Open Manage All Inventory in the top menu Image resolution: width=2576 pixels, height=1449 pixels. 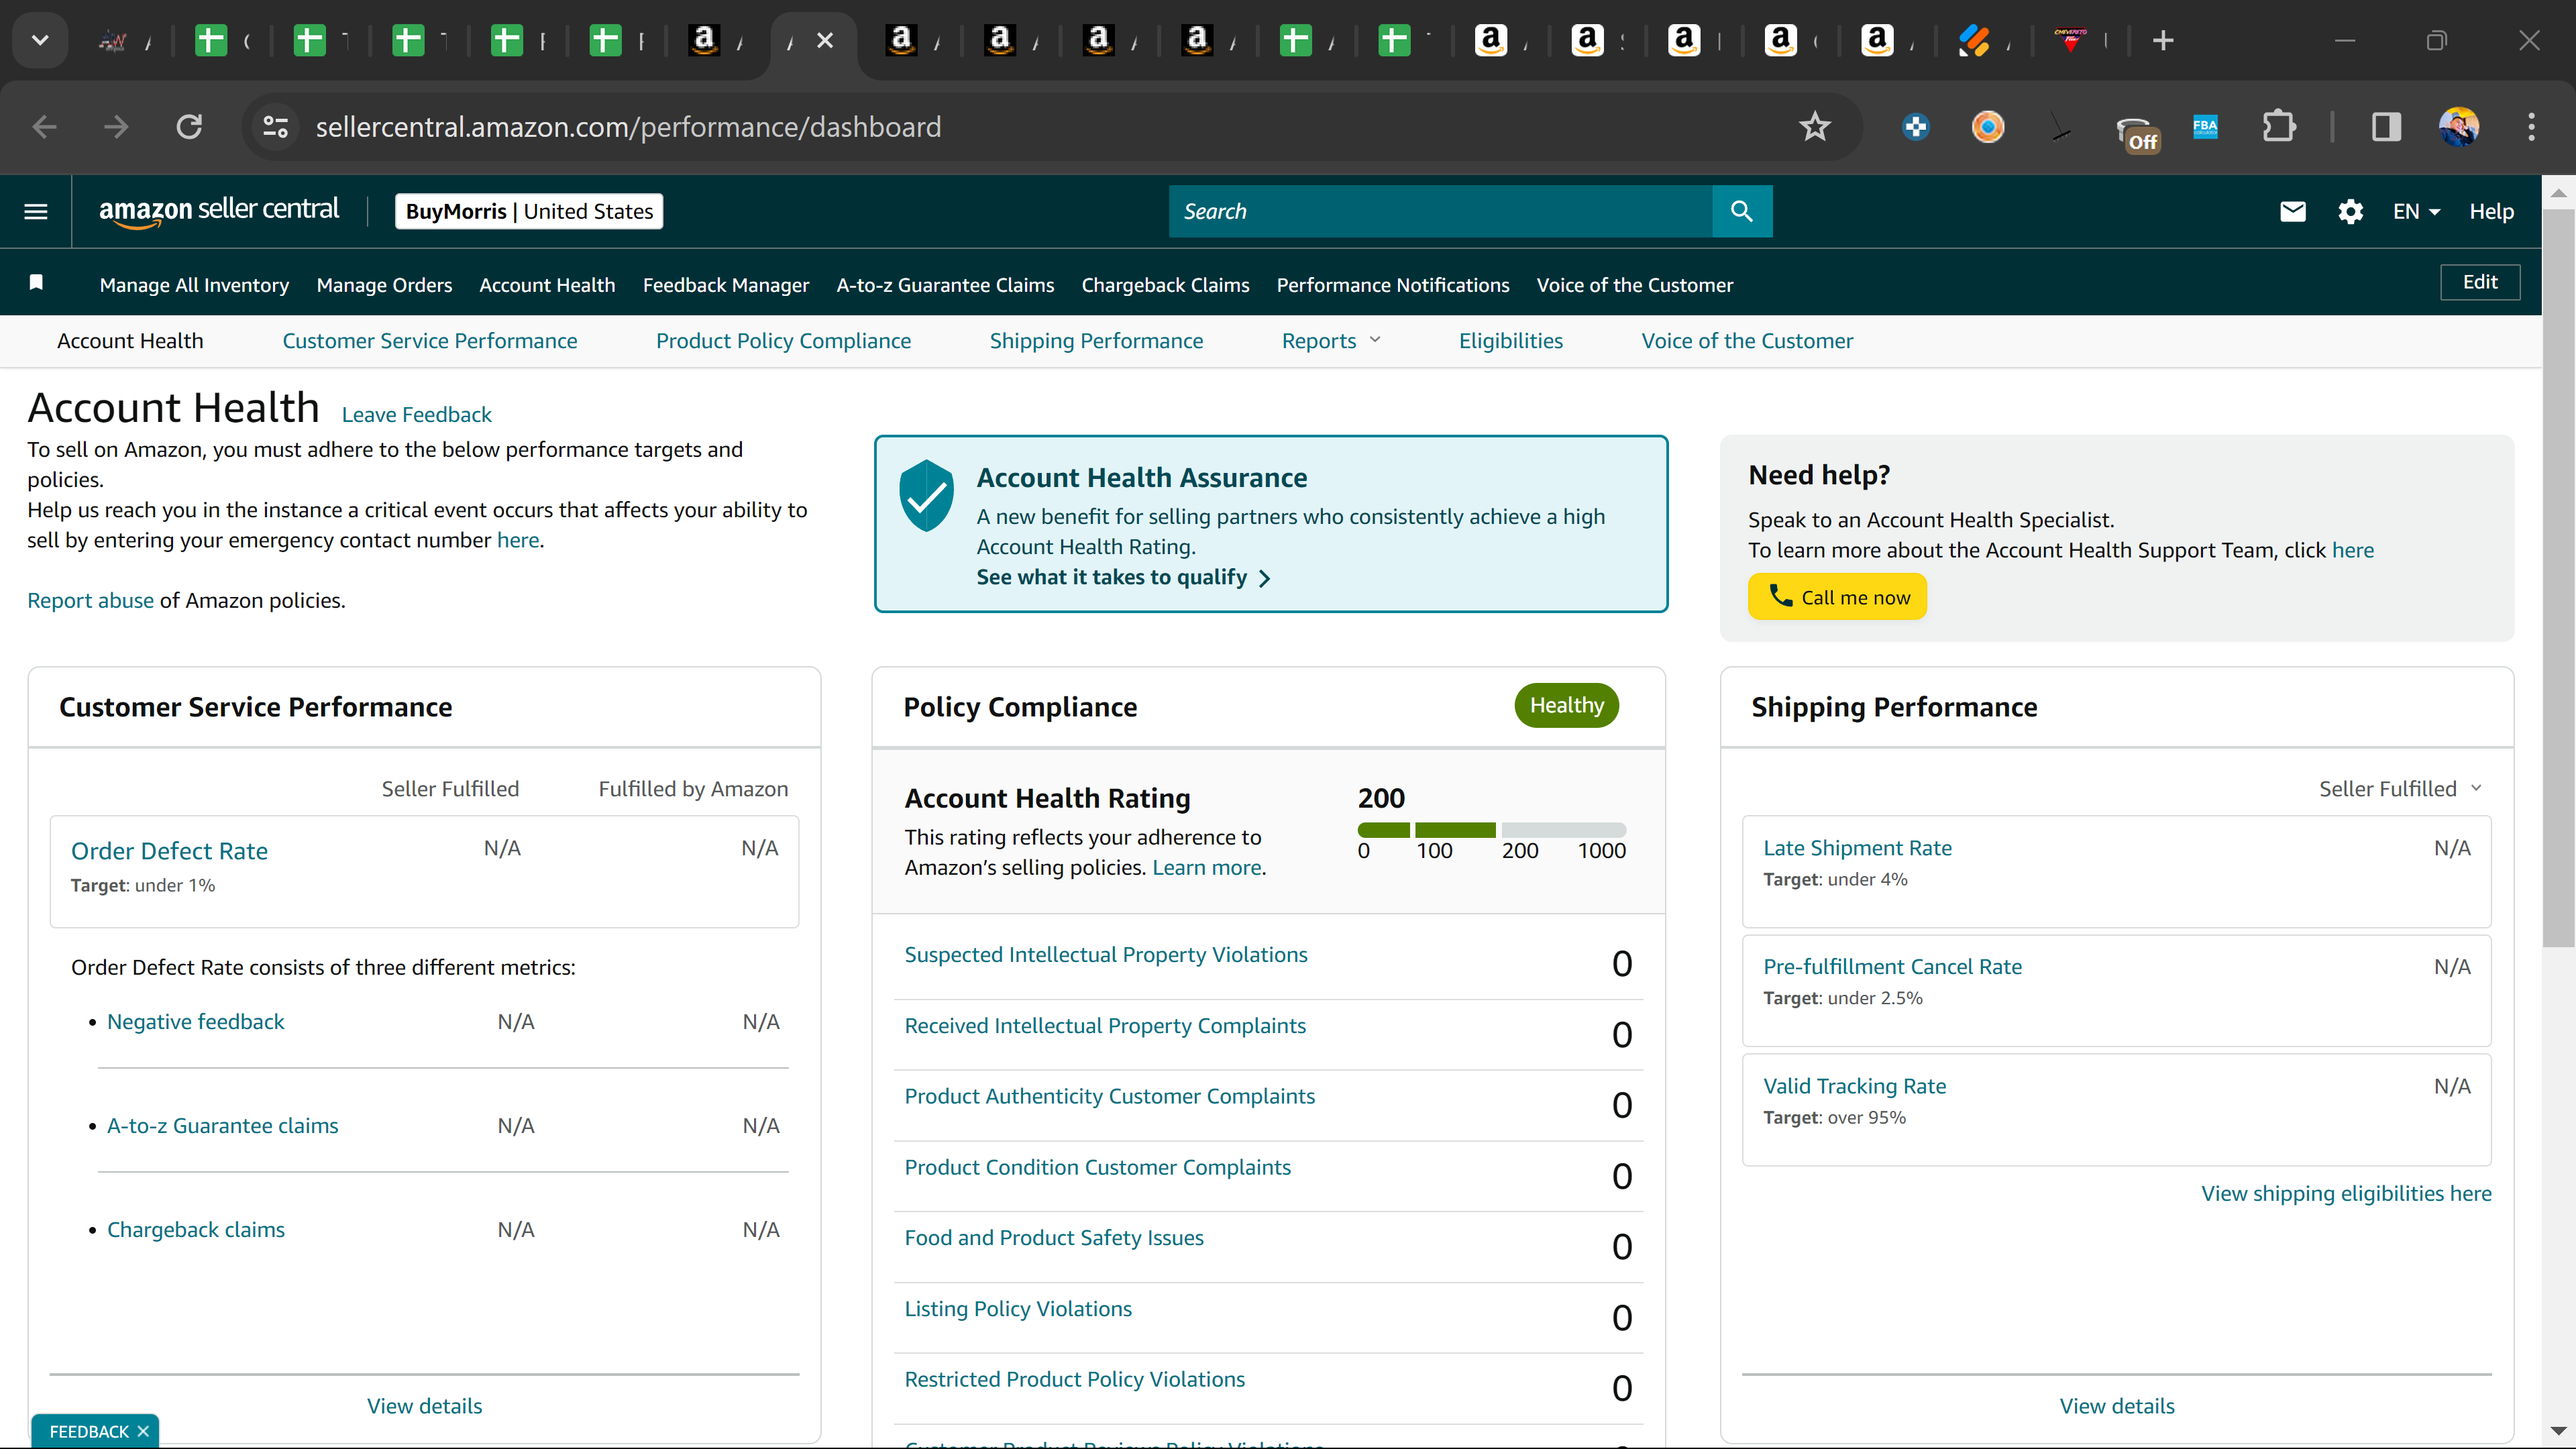pos(194,285)
